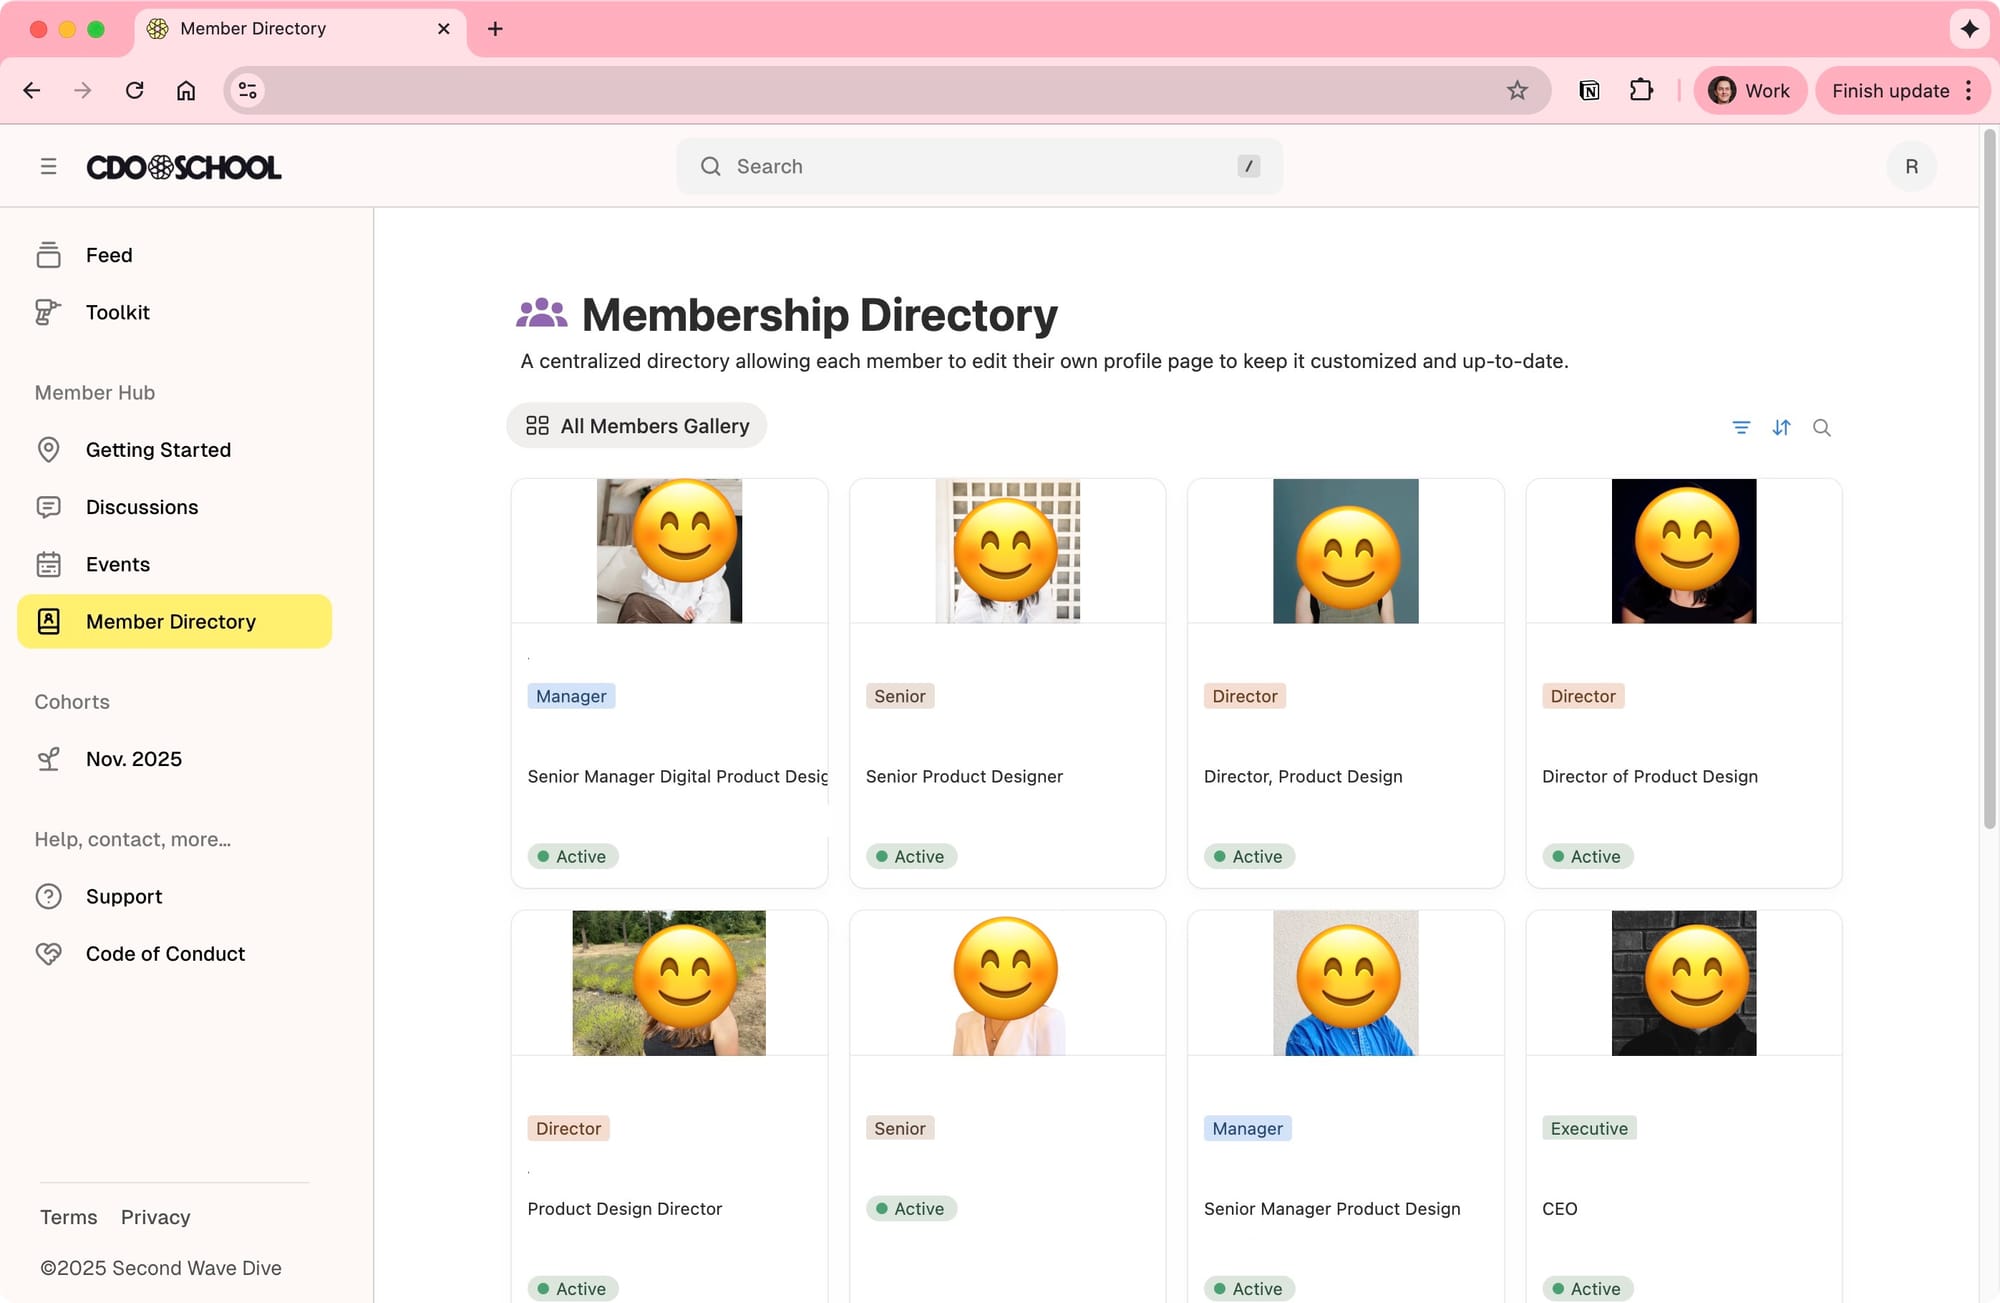Go to Discussions in the sidebar
This screenshot has width=2000, height=1303.
142,507
